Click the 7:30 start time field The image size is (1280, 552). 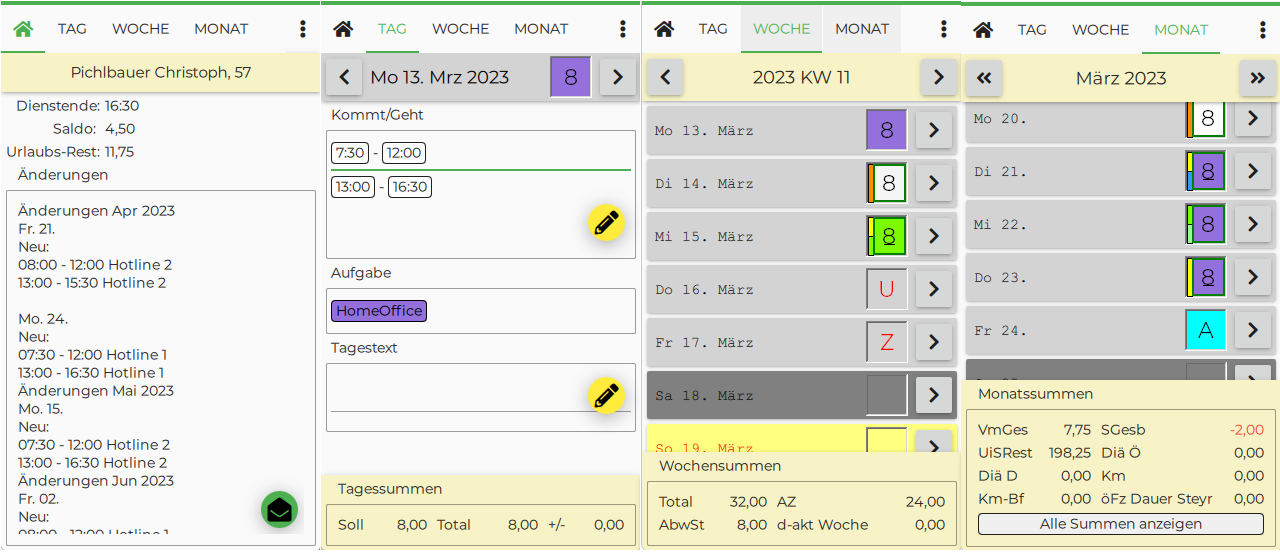(350, 153)
